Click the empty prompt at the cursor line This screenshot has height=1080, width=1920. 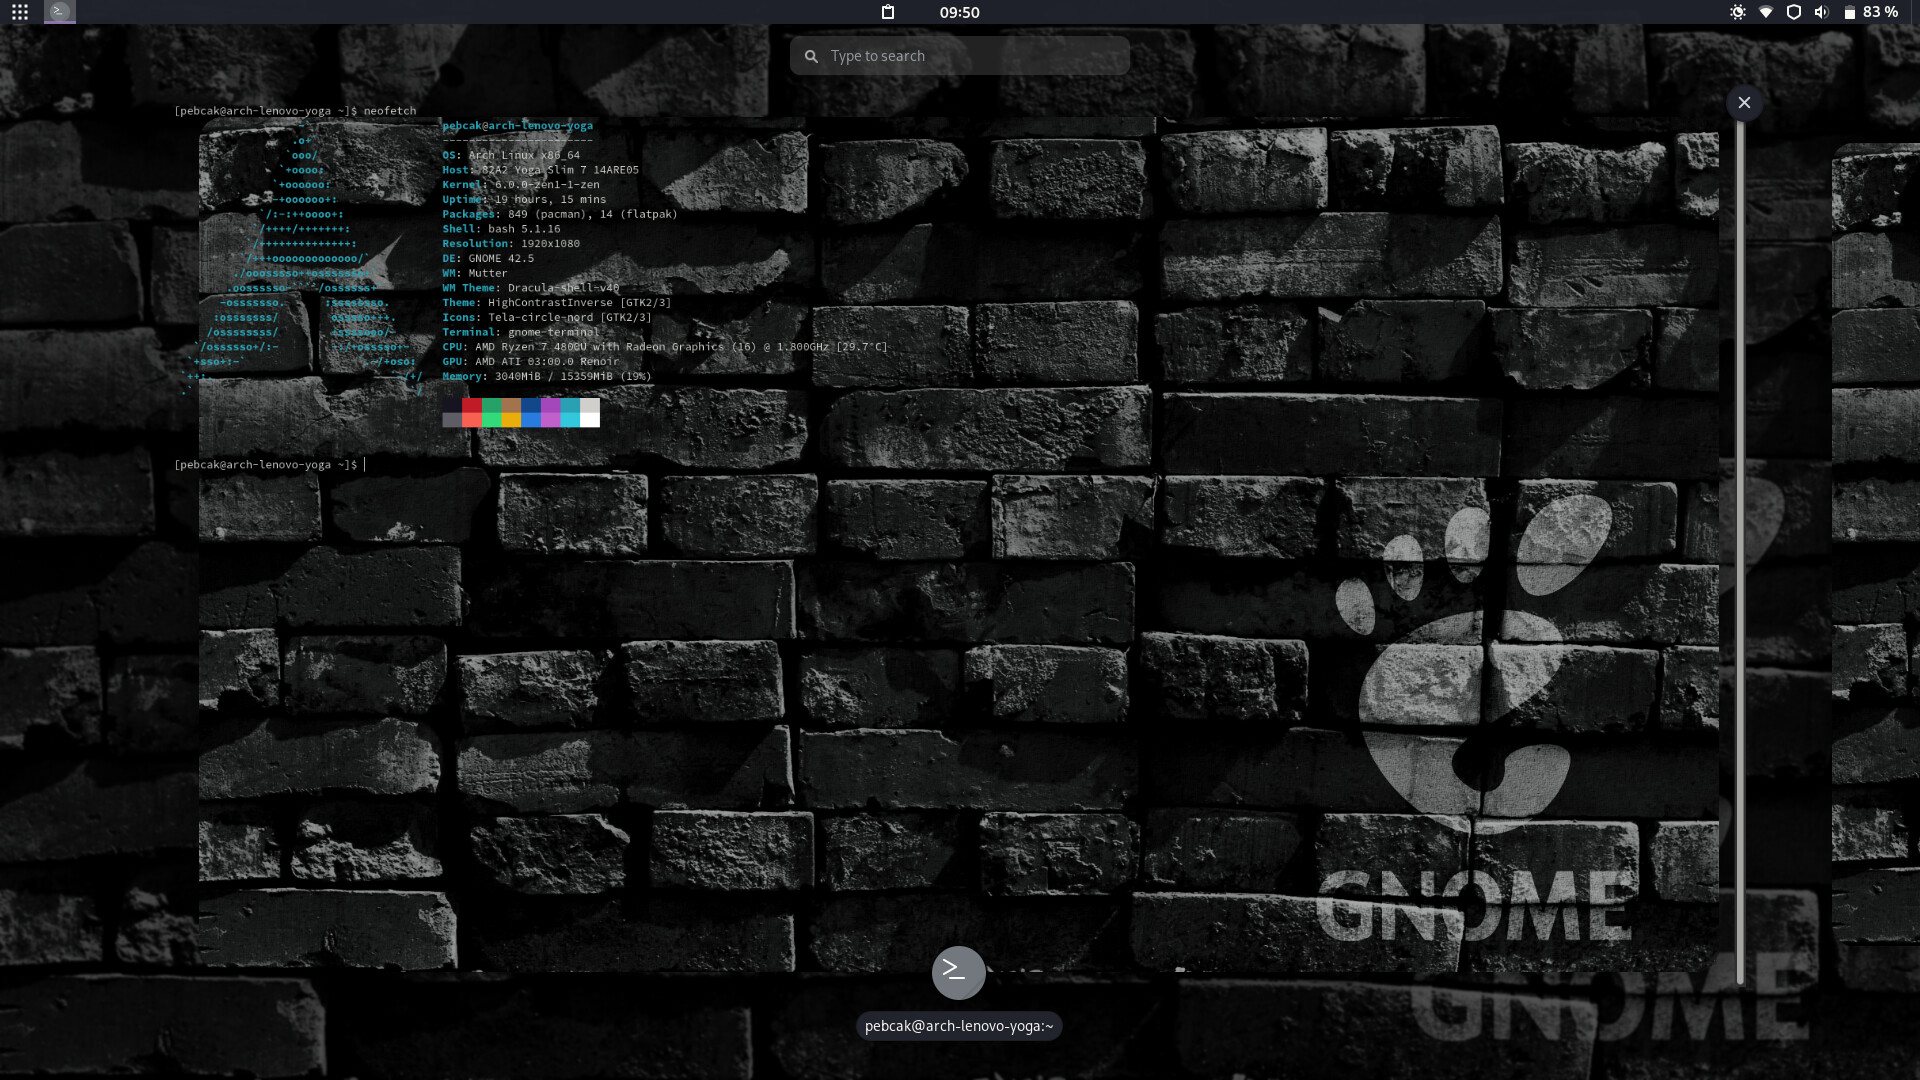tap(270, 465)
